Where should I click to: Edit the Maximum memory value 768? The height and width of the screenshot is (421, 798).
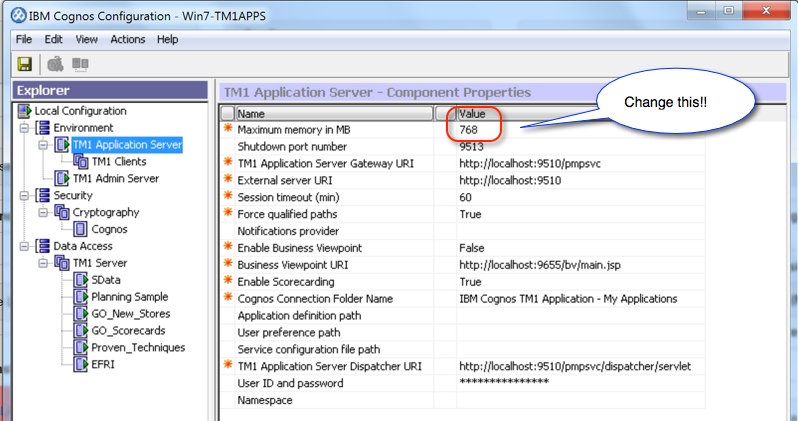468,130
